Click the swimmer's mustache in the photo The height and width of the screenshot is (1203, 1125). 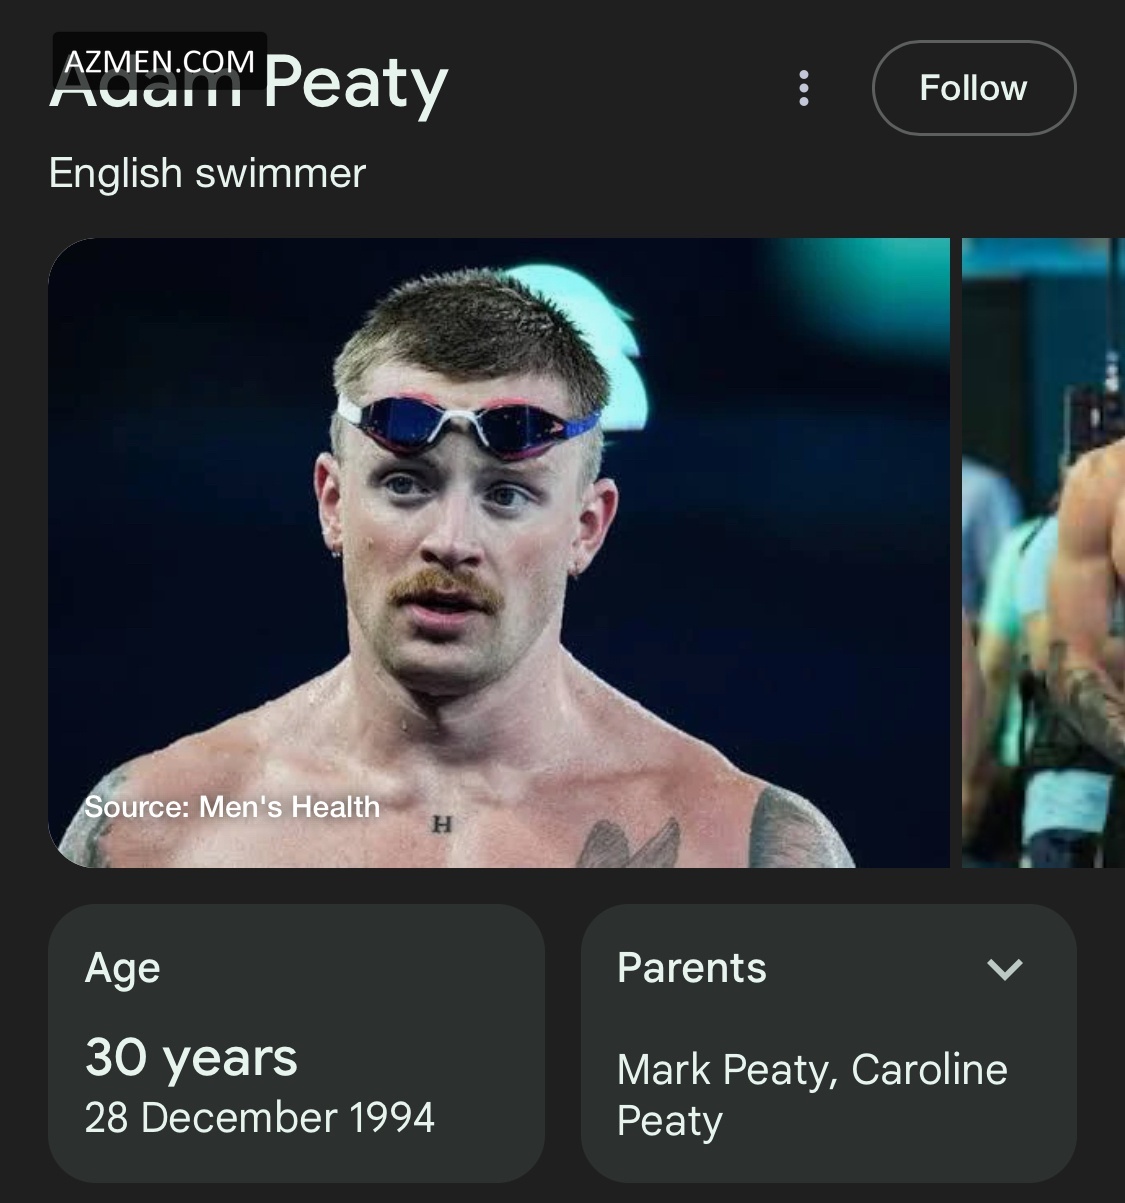click(x=445, y=588)
